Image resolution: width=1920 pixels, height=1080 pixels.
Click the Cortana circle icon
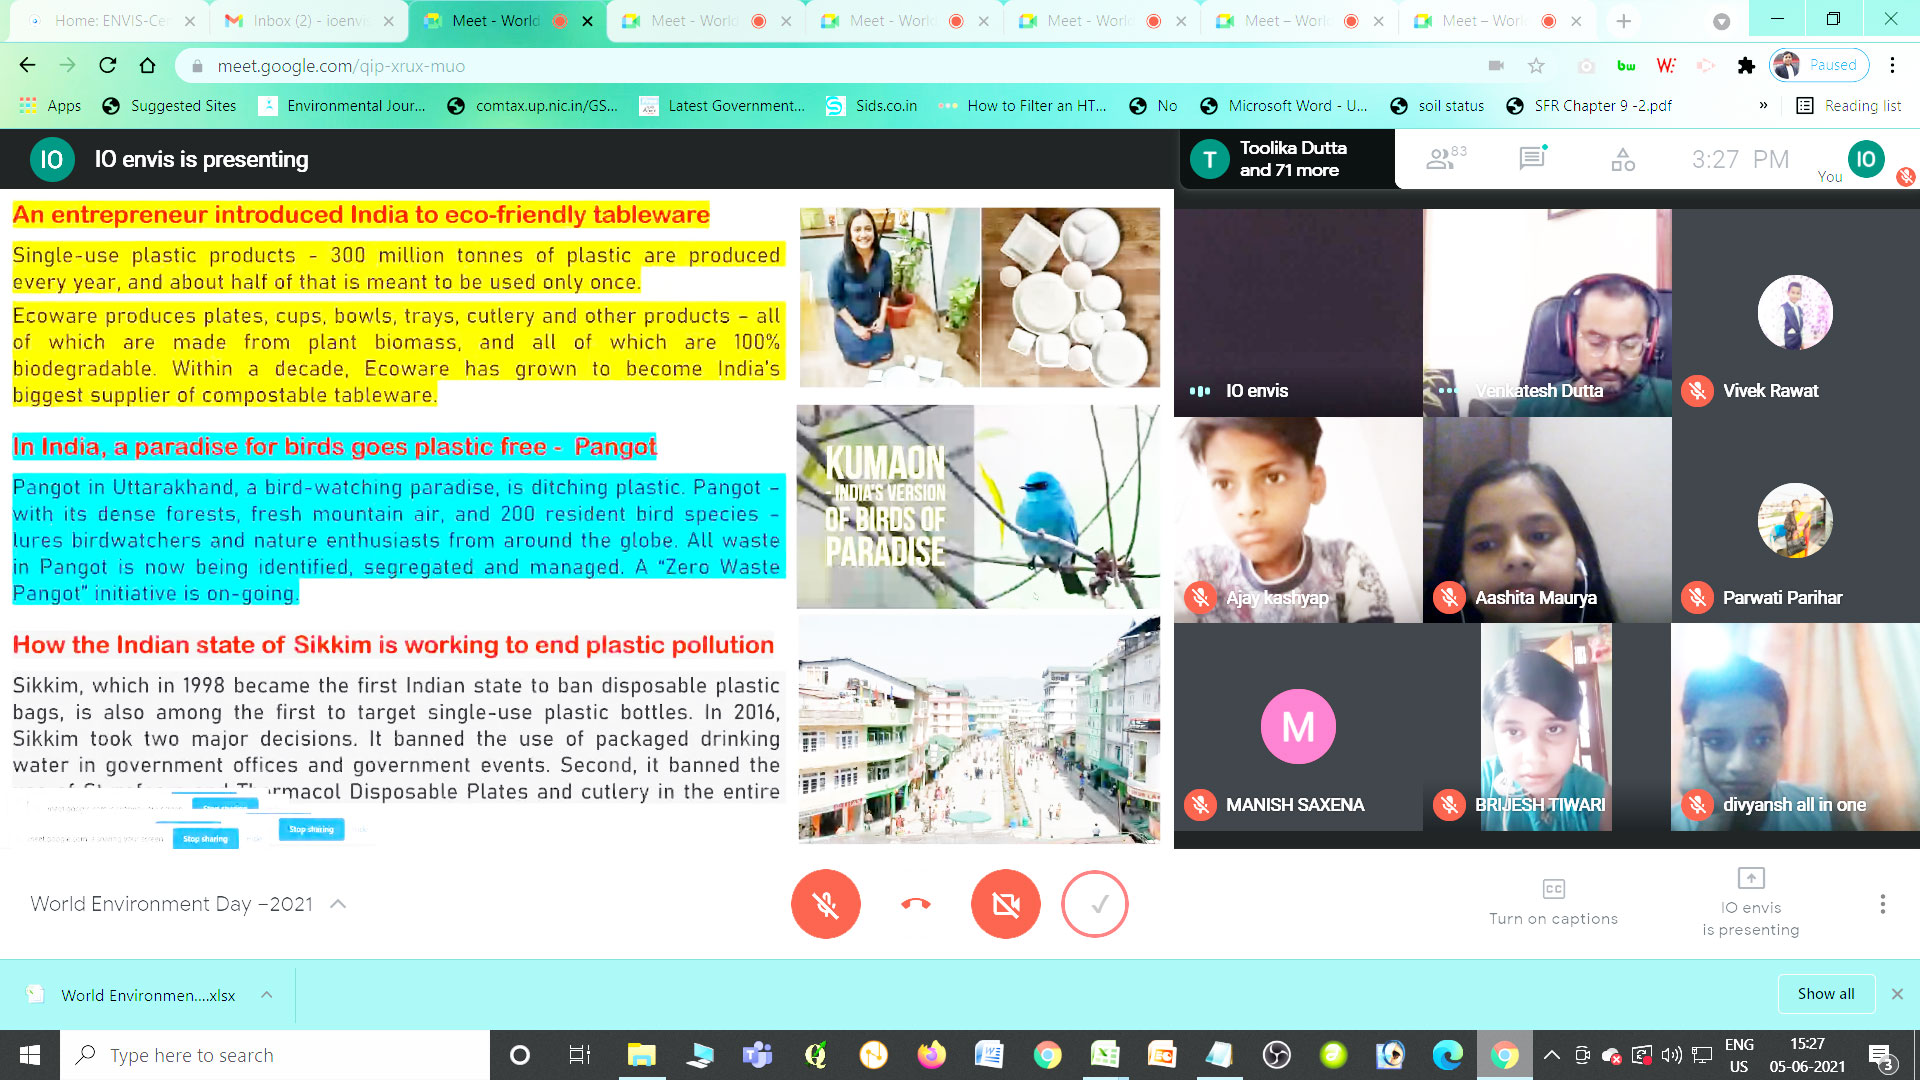click(x=520, y=1055)
